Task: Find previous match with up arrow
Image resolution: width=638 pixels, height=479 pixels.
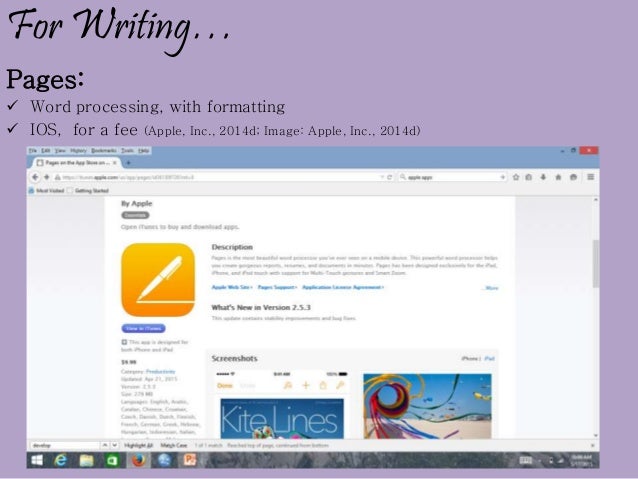Action: (x=105, y=446)
